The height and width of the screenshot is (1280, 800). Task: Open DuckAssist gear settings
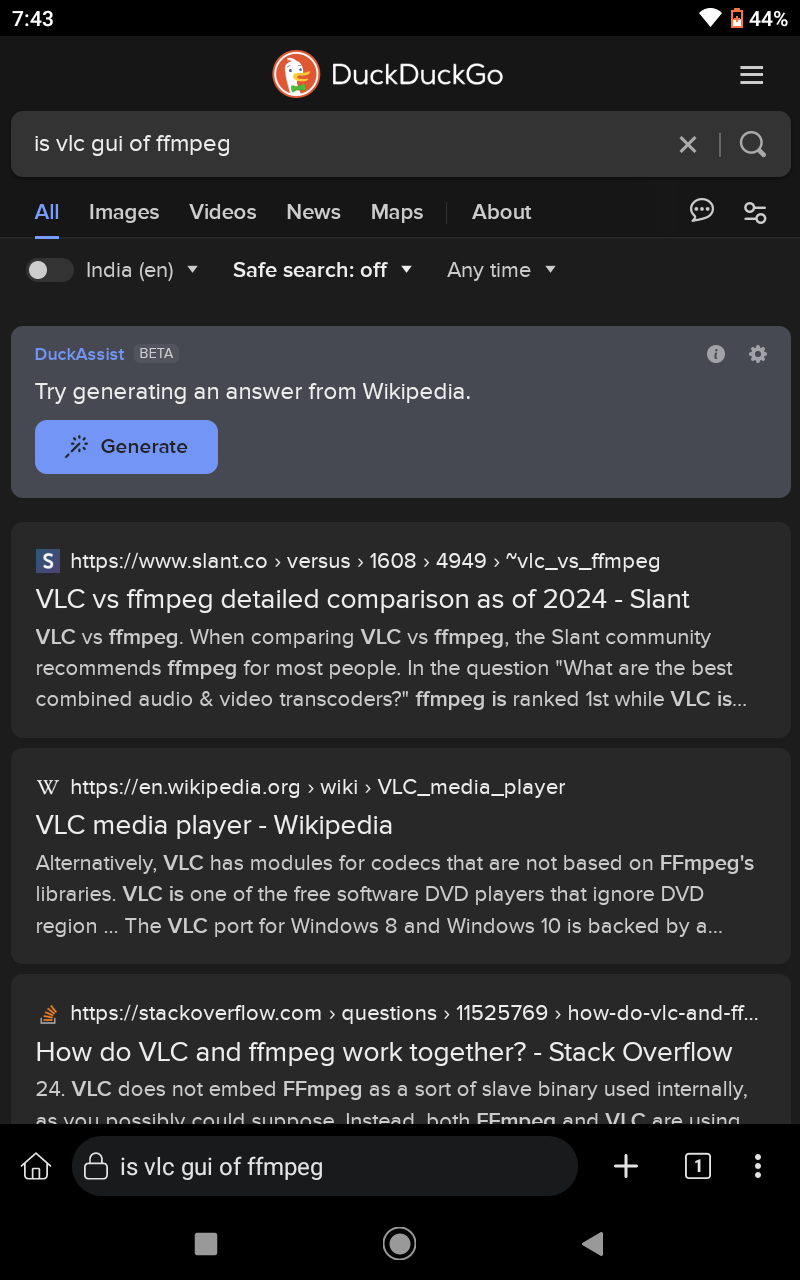click(x=758, y=354)
